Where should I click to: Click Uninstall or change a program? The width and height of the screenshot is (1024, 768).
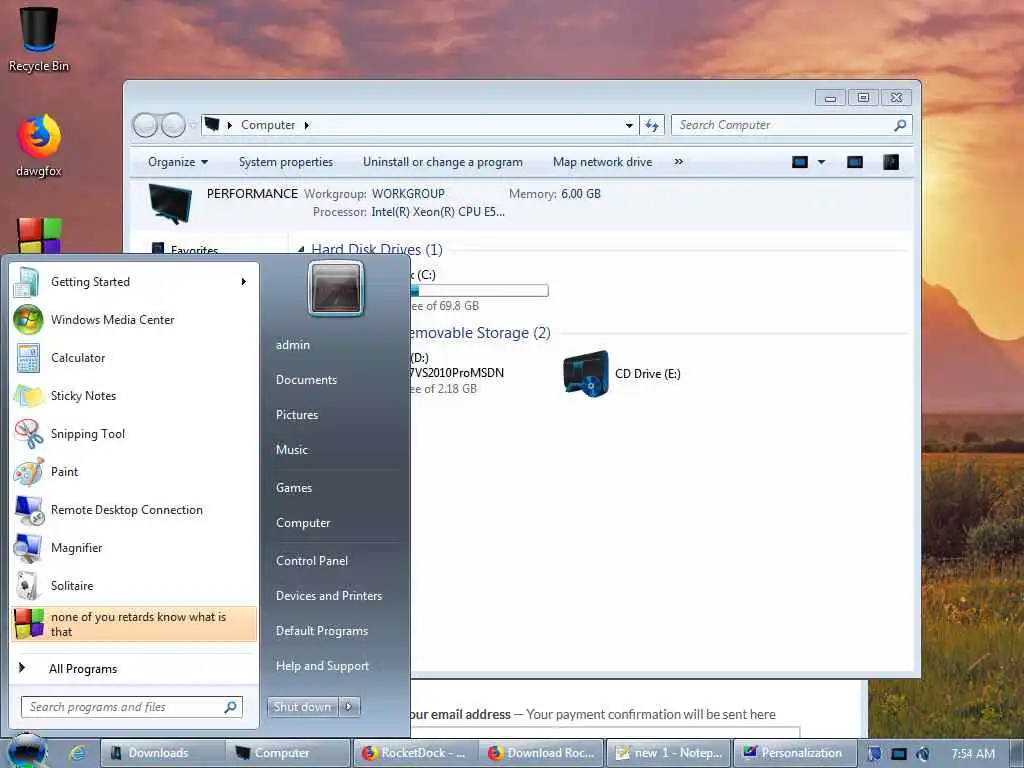[x=443, y=162]
